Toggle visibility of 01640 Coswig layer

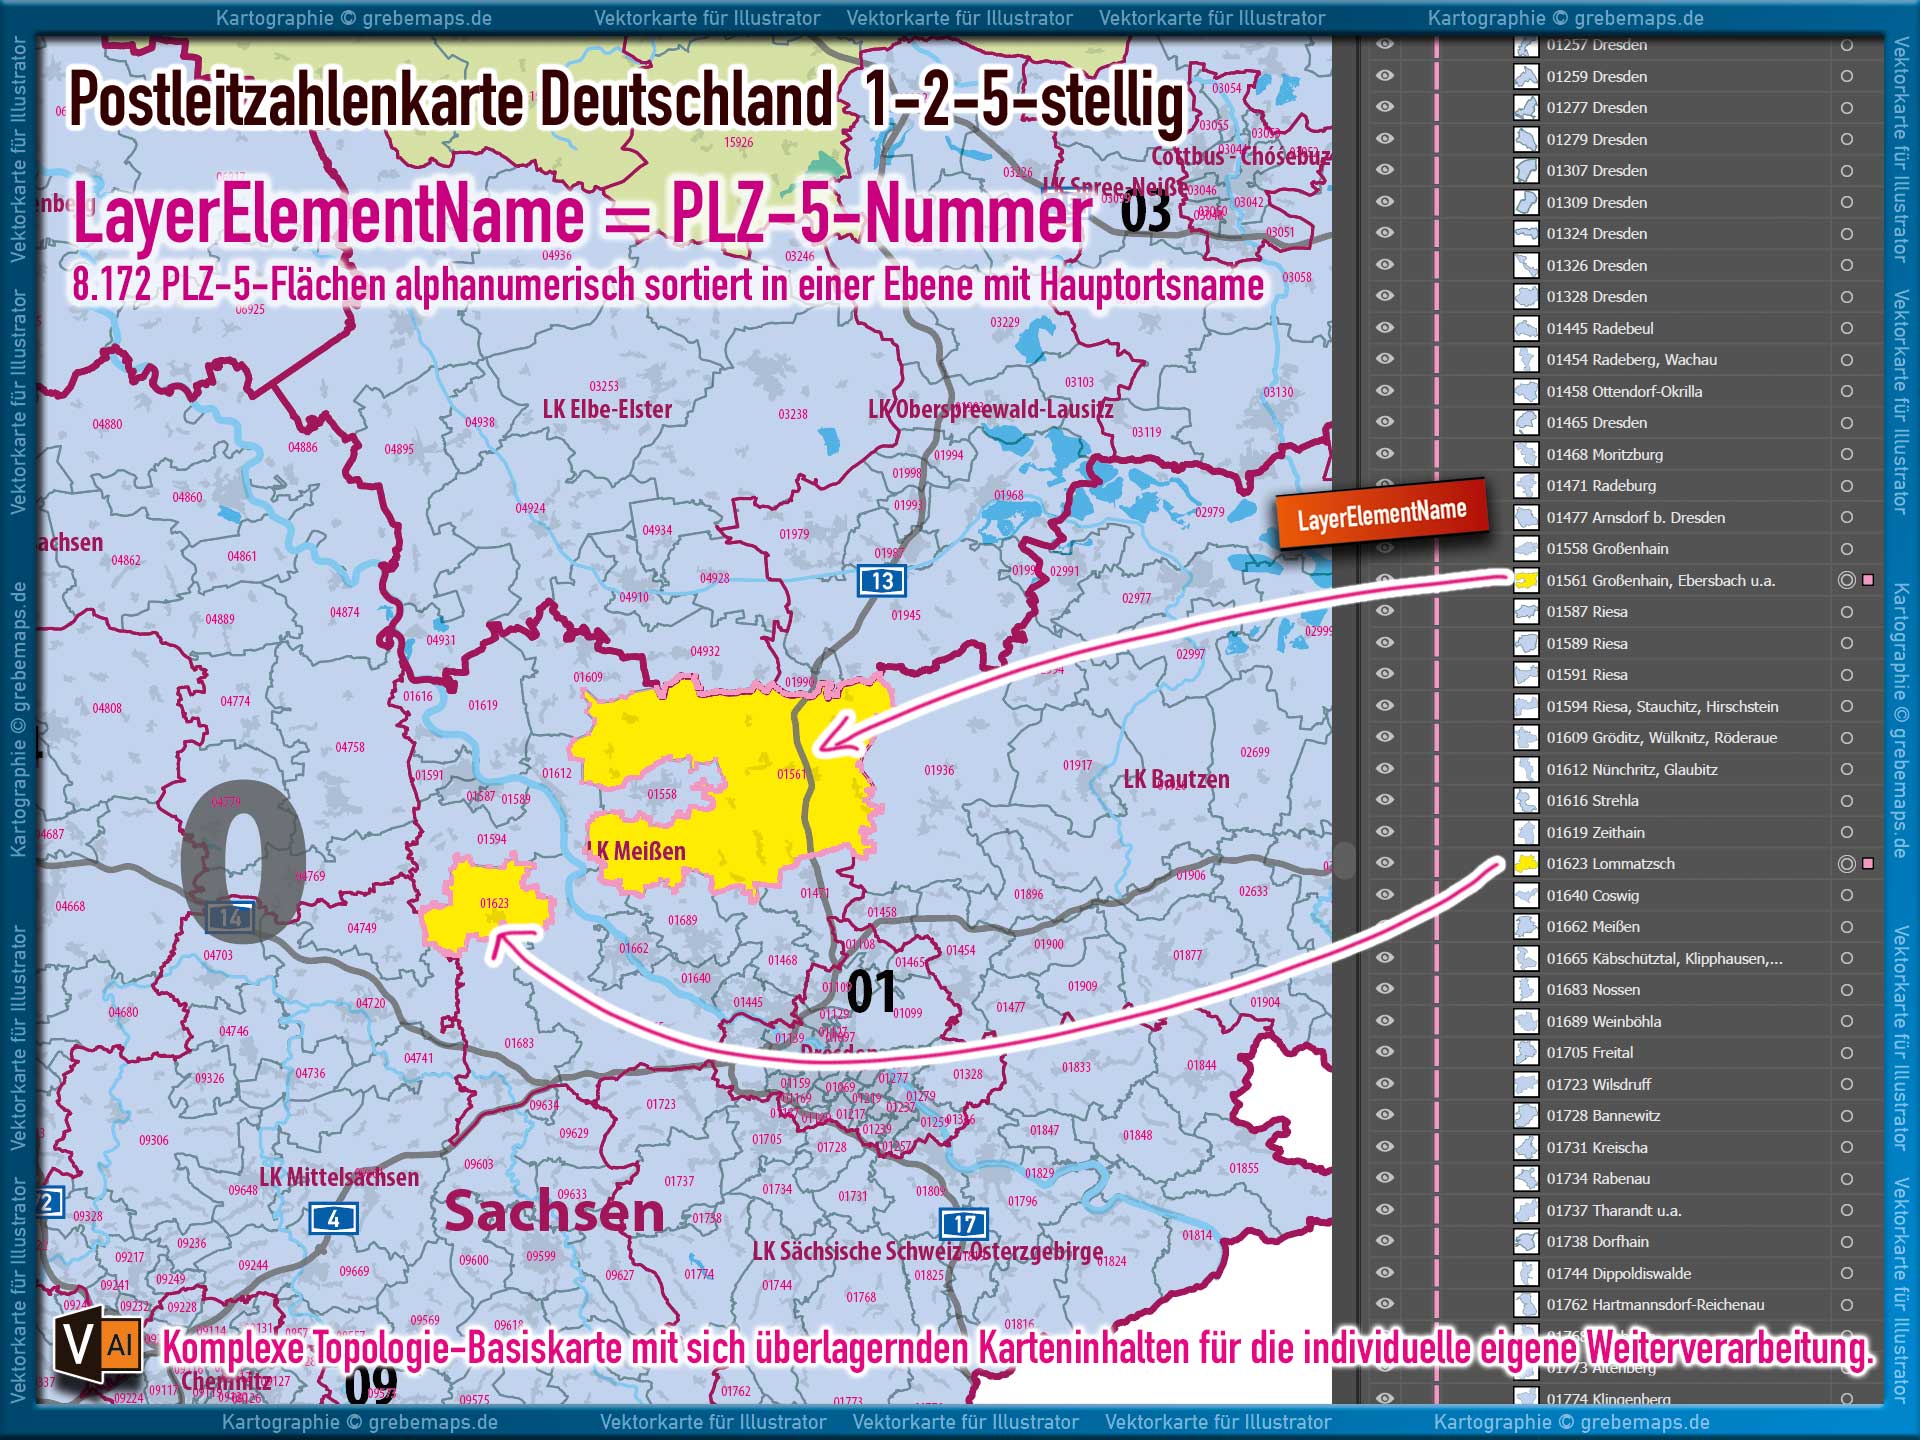coord(1384,895)
